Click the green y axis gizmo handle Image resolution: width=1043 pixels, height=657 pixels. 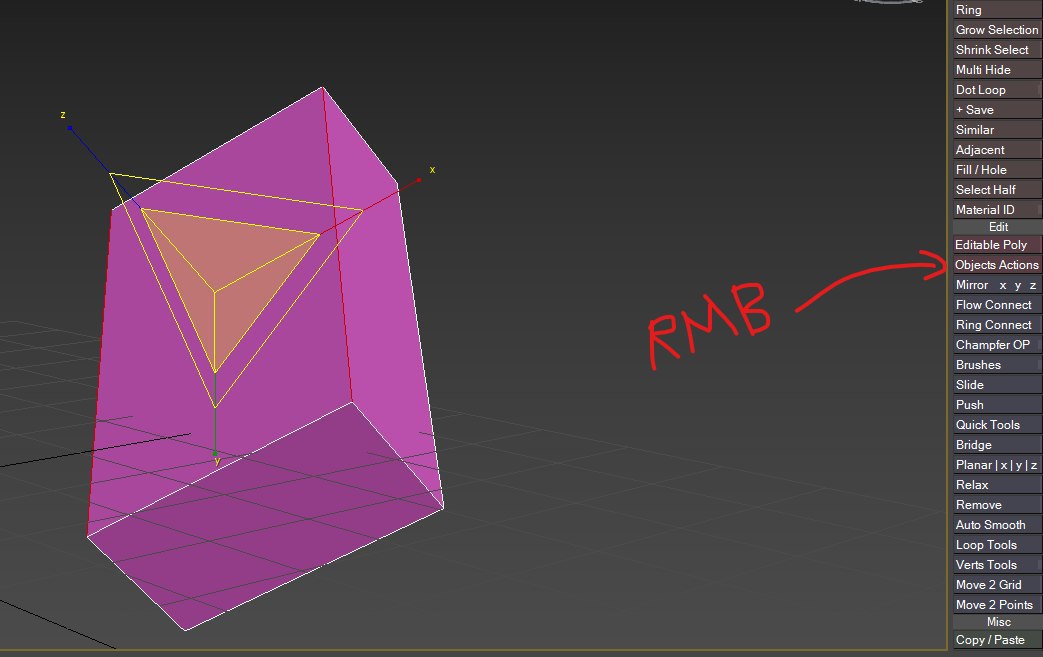(x=214, y=454)
